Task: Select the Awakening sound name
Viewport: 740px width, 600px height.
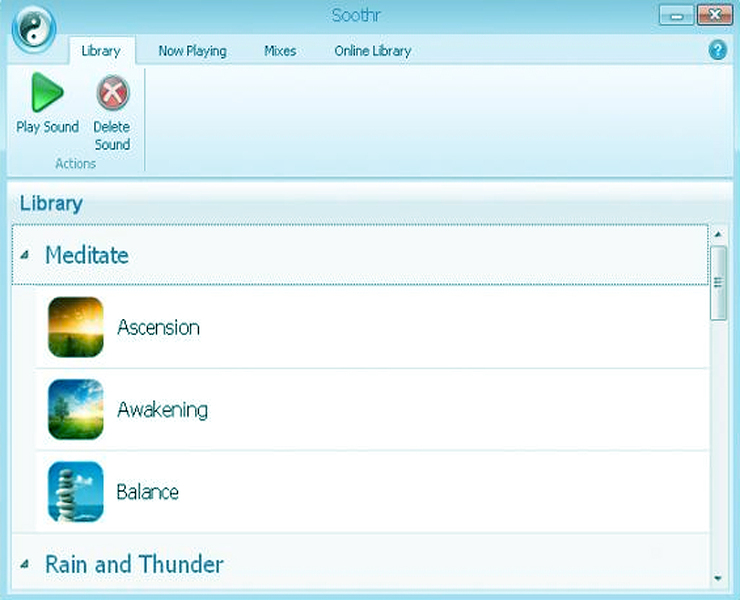Action: coord(162,410)
